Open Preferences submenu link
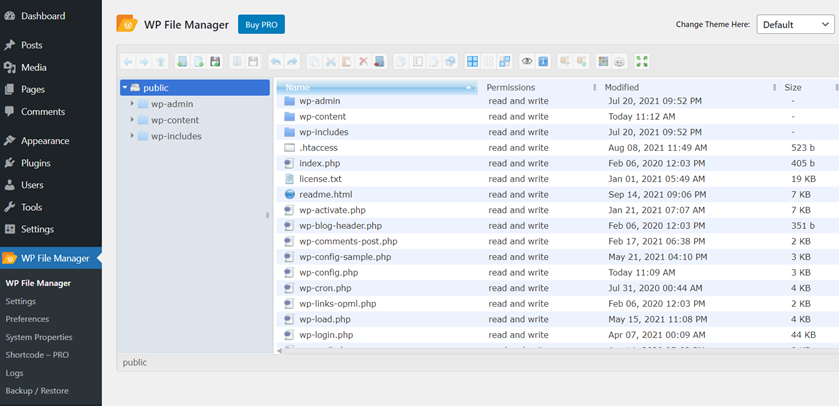Image resolution: width=839 pixels, height=406 pixels. [27, 319]
